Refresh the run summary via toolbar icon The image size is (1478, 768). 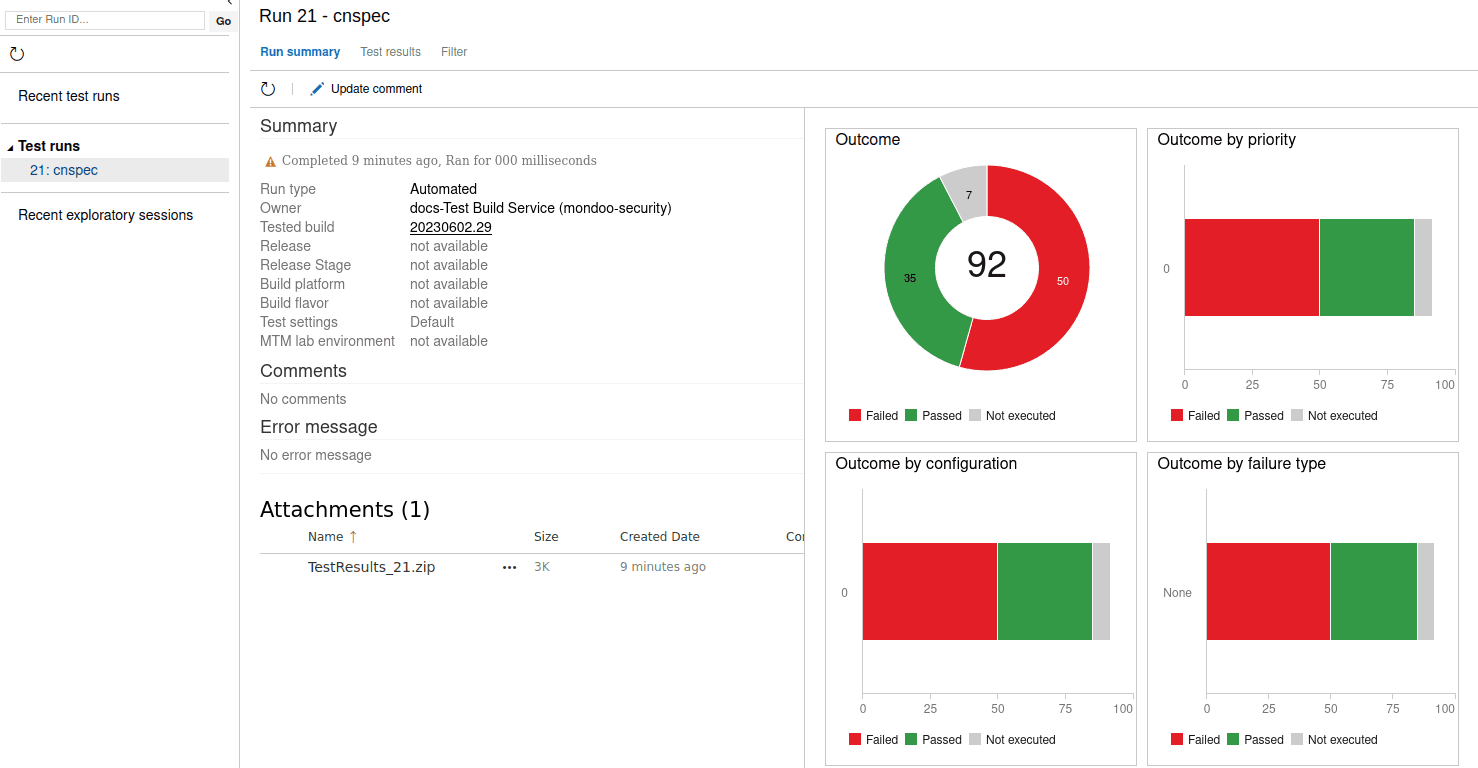pyautogui.click(x=268, y=89)
